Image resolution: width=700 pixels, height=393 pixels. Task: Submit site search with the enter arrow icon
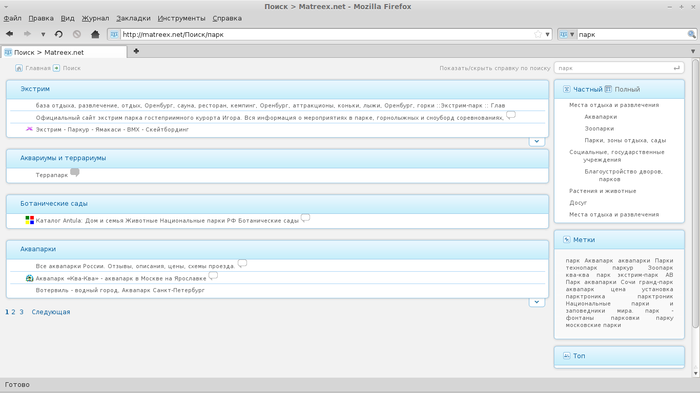click(677, 68)
